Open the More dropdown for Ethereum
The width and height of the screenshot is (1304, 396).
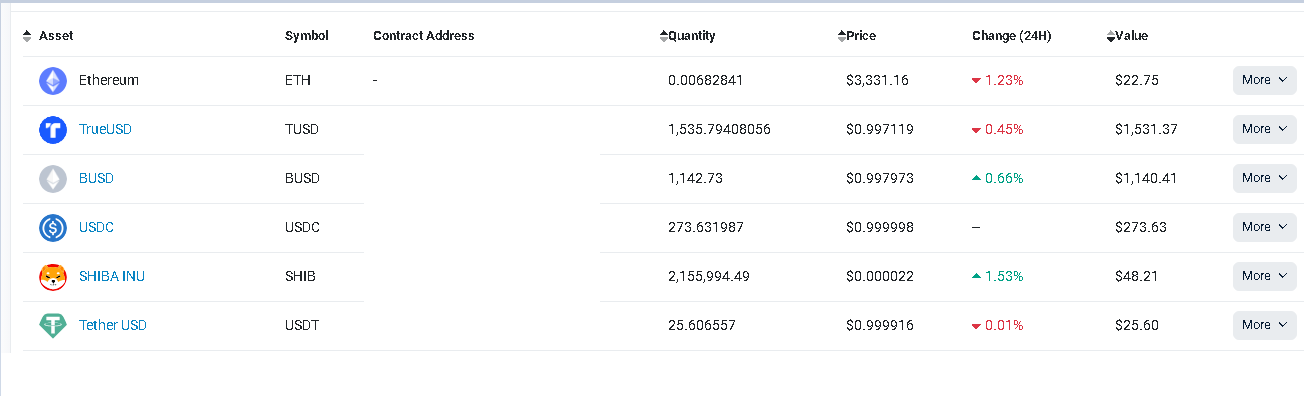1264,80
